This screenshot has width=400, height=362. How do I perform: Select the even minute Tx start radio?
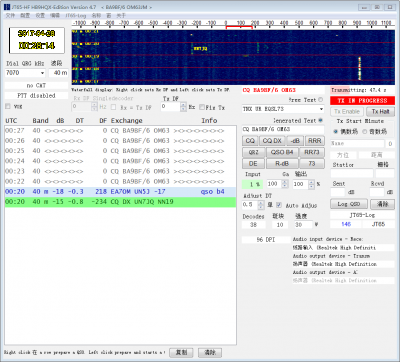pos(335,132)
